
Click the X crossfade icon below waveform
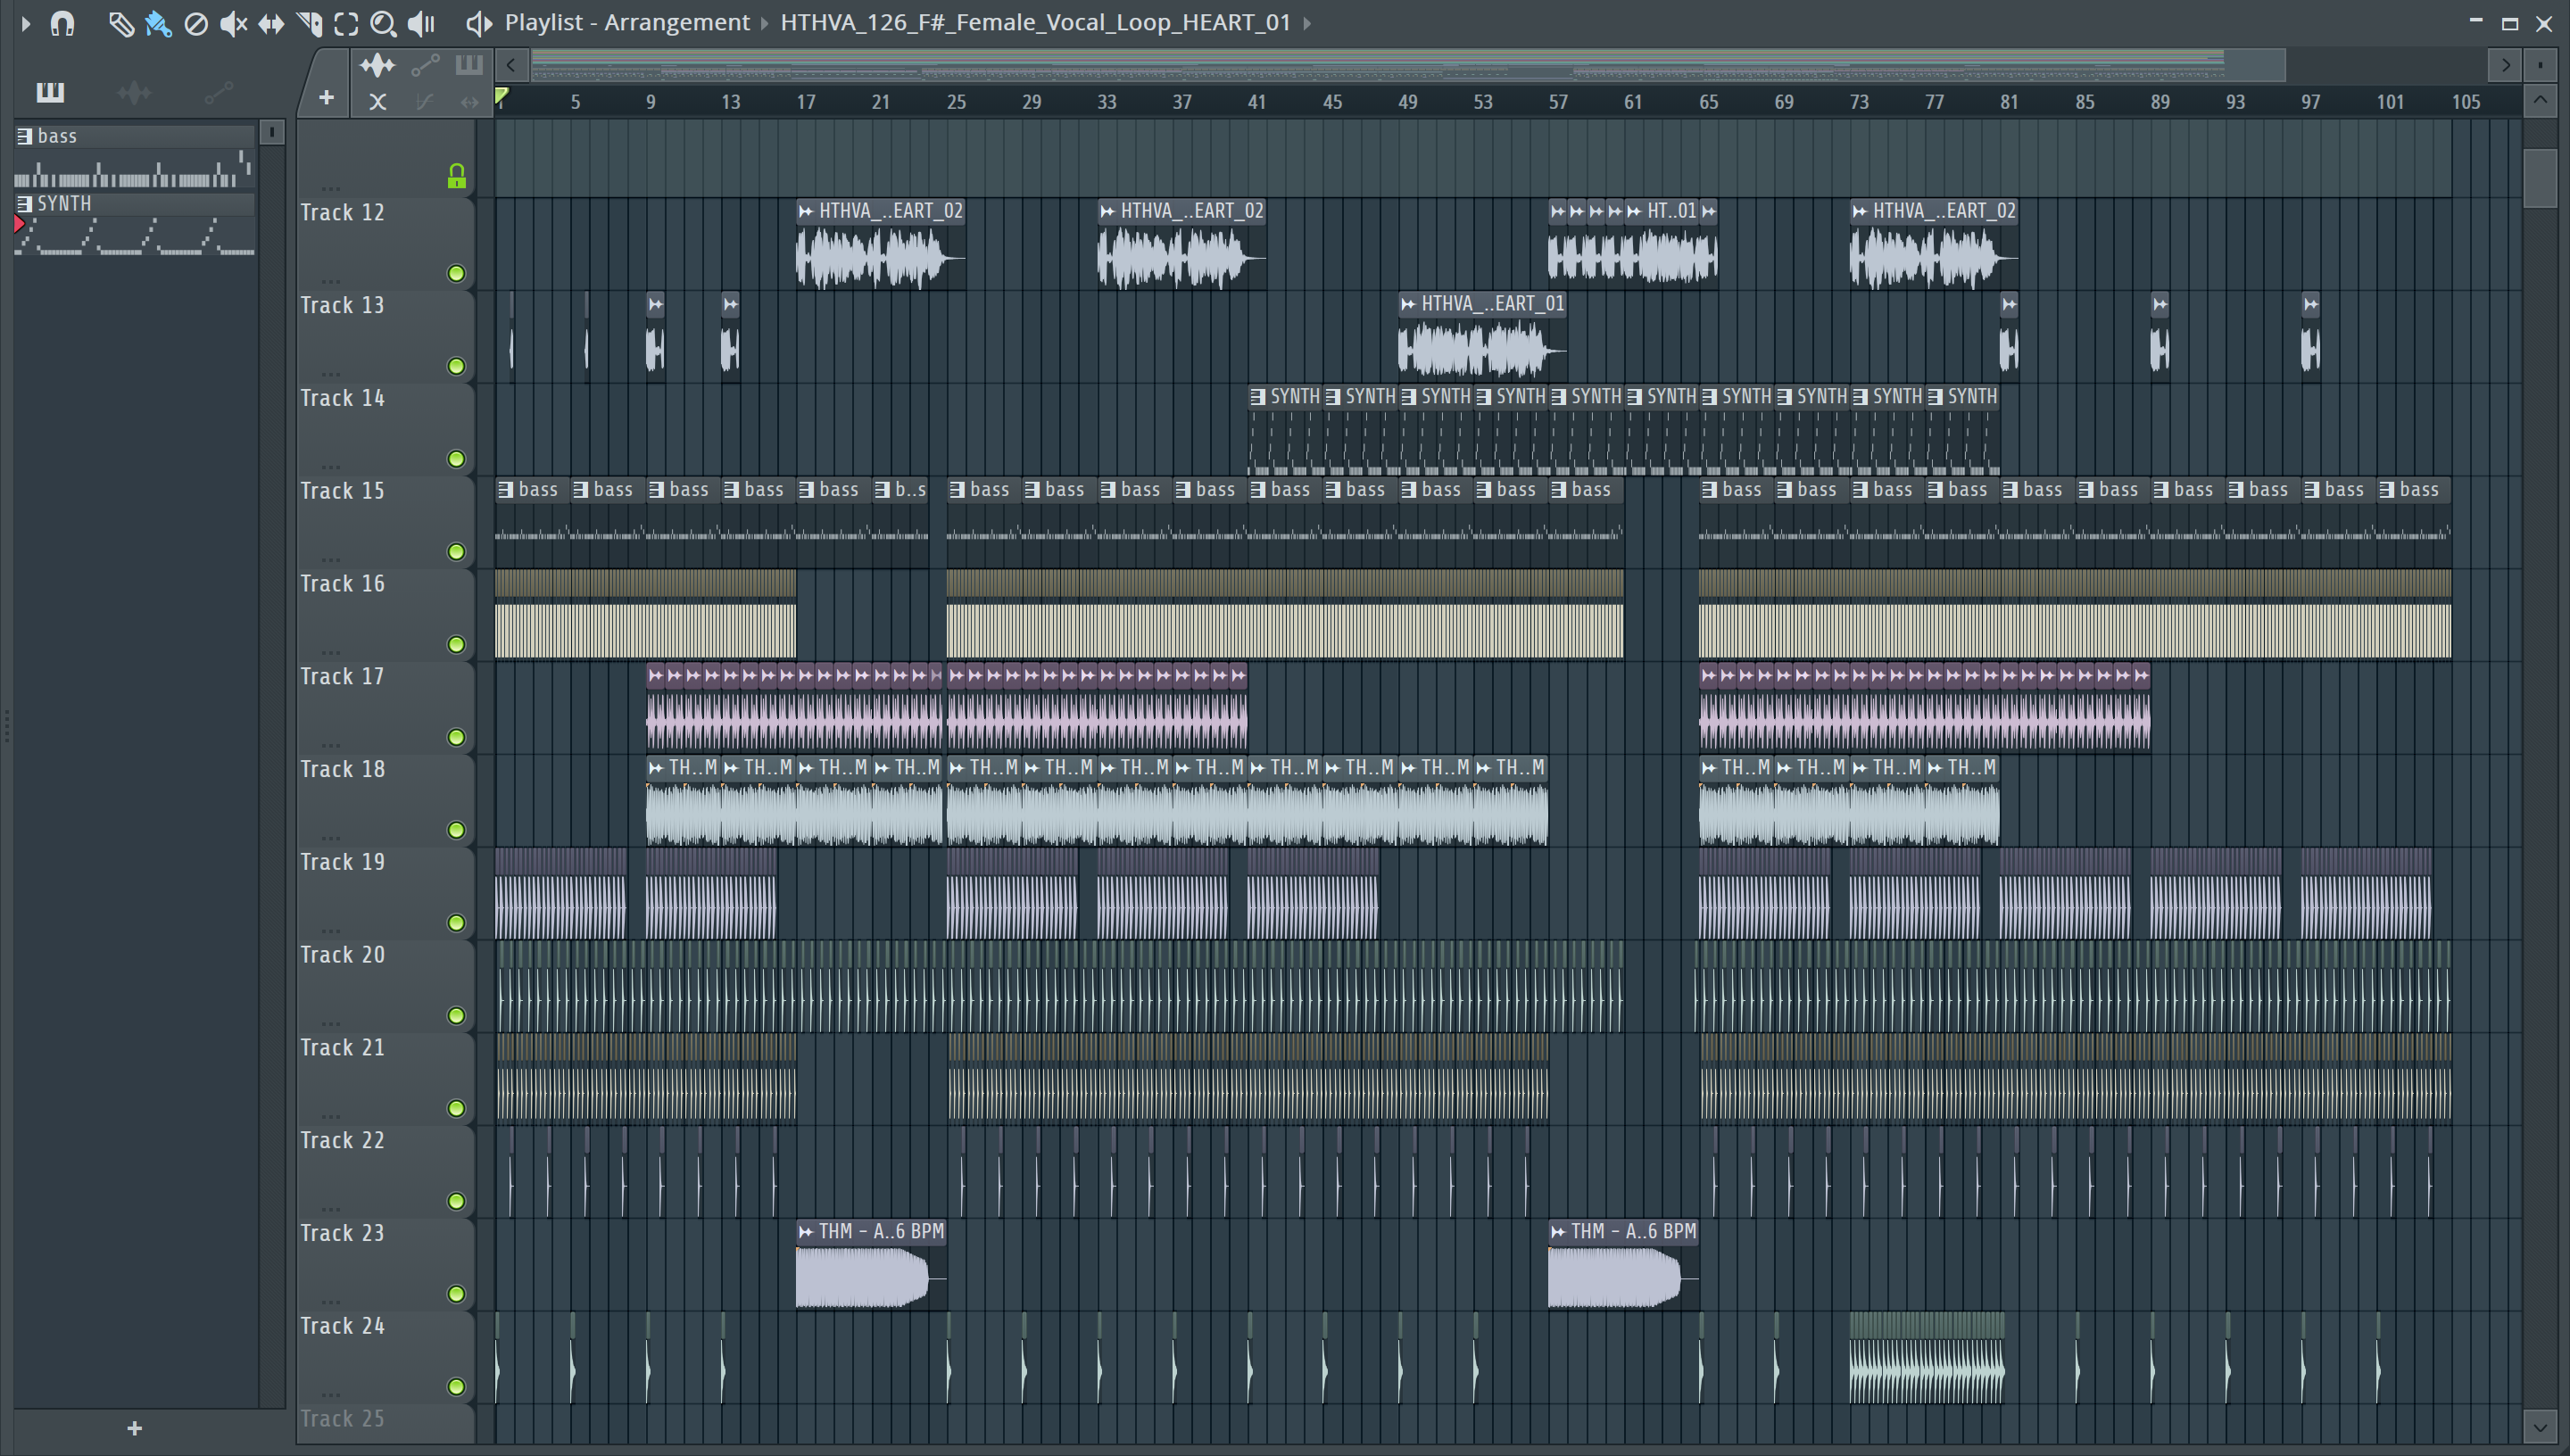(x=377, y=101)
